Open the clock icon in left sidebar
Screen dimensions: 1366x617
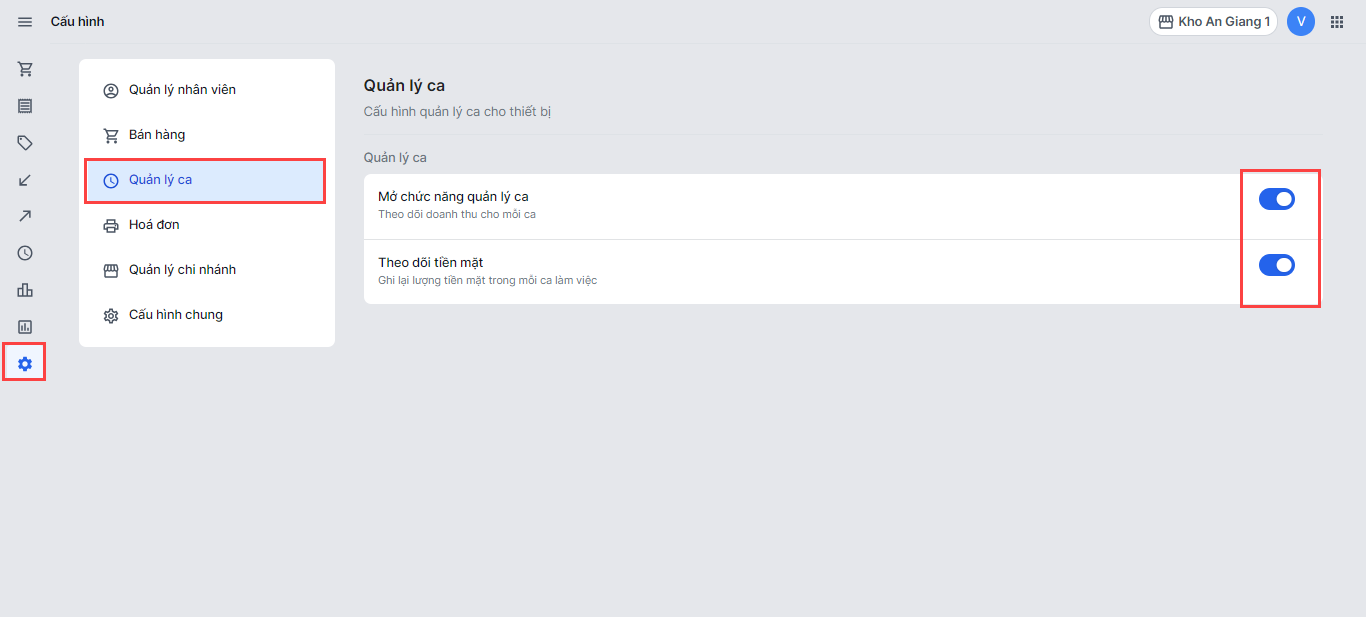[25, 253]
